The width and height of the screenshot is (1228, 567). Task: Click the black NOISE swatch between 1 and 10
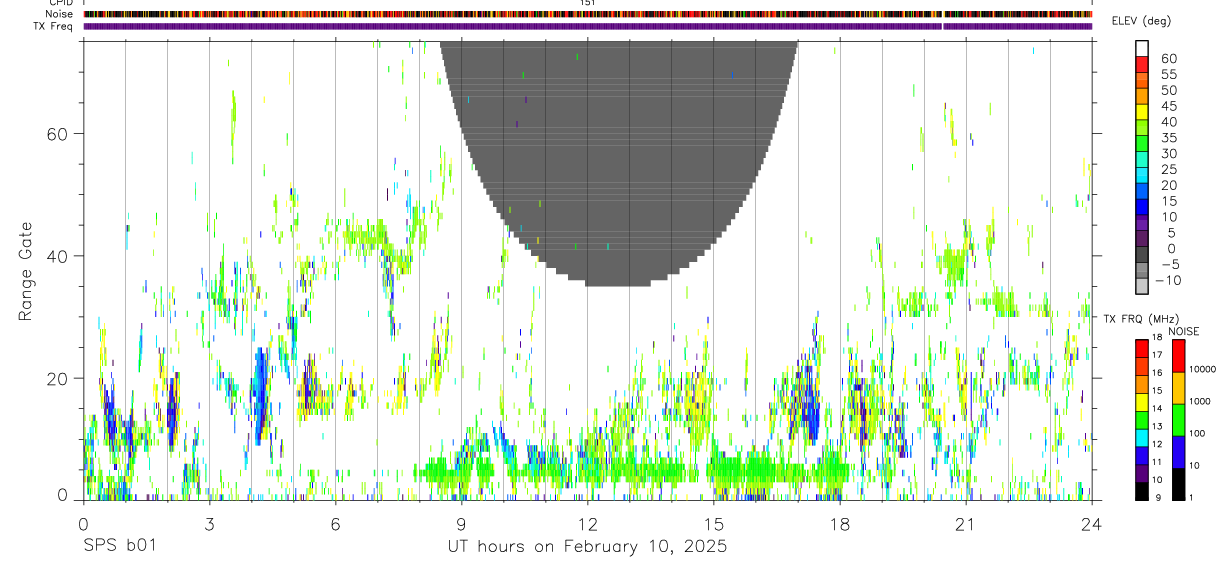(1178, 483)
